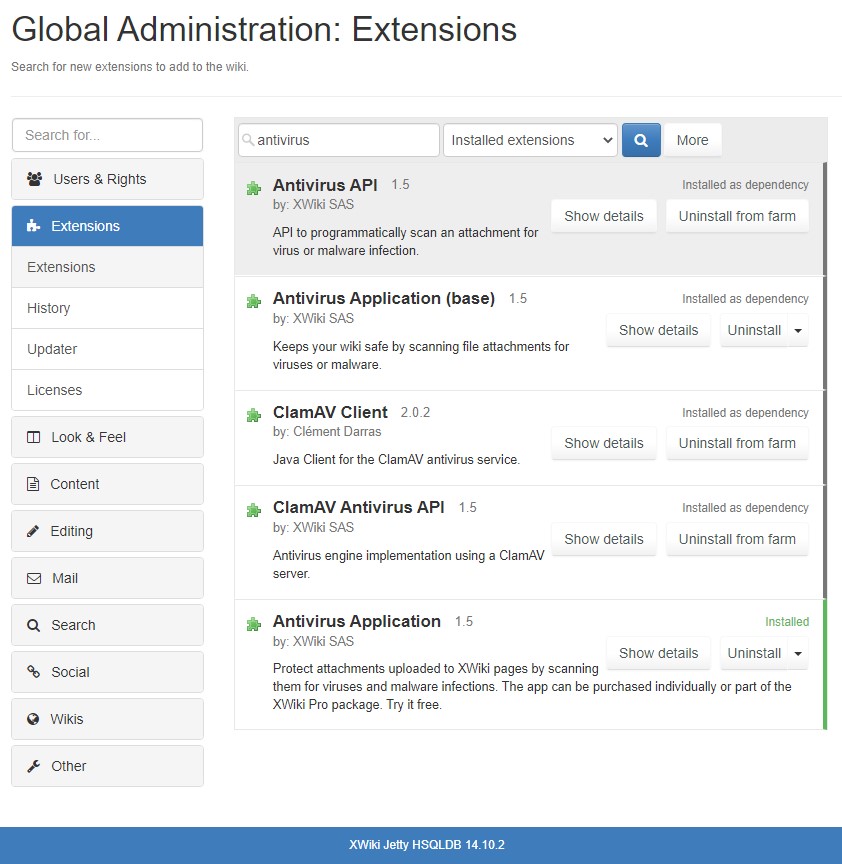Expand Uninstall arrow for Antivirus Application (base)

[798, 330]
